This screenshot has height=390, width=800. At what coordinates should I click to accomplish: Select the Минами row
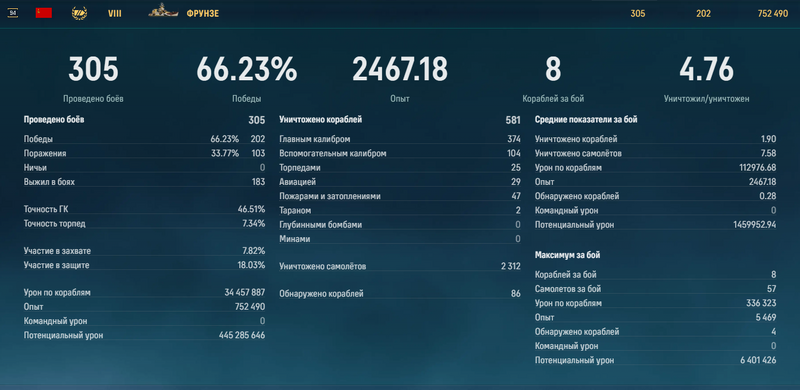point(400,239)
